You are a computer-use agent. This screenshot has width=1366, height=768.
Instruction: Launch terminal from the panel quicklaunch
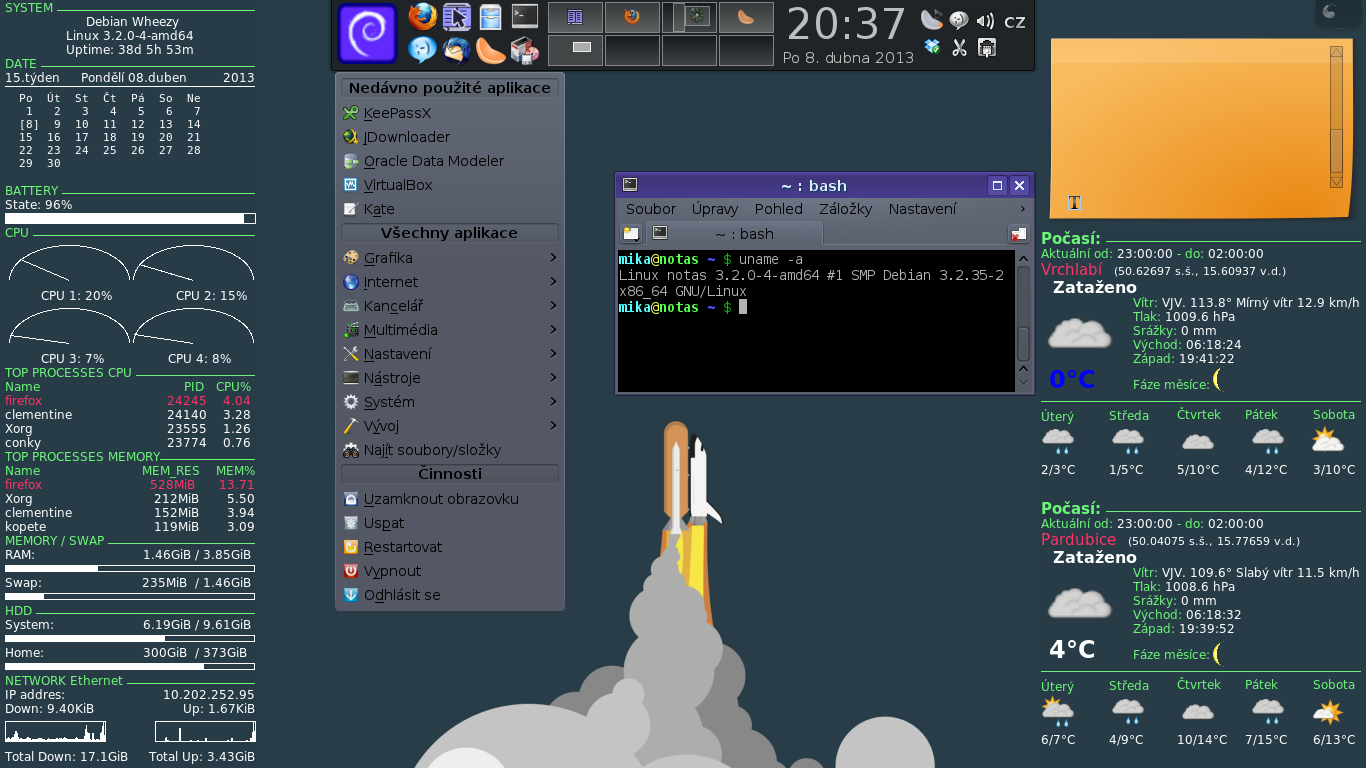524,16
